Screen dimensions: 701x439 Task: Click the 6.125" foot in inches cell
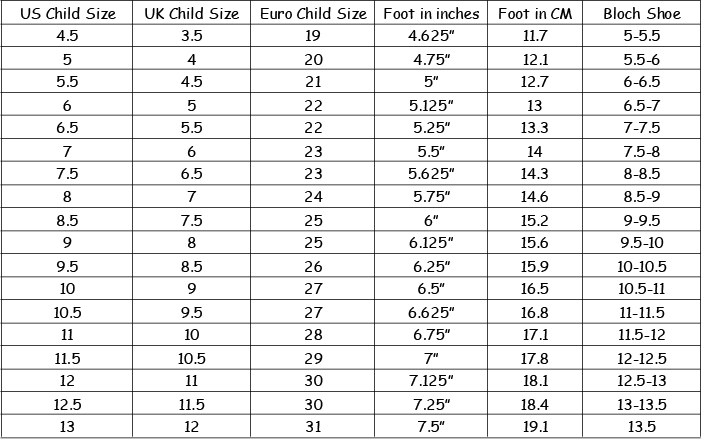pos(431,242)
